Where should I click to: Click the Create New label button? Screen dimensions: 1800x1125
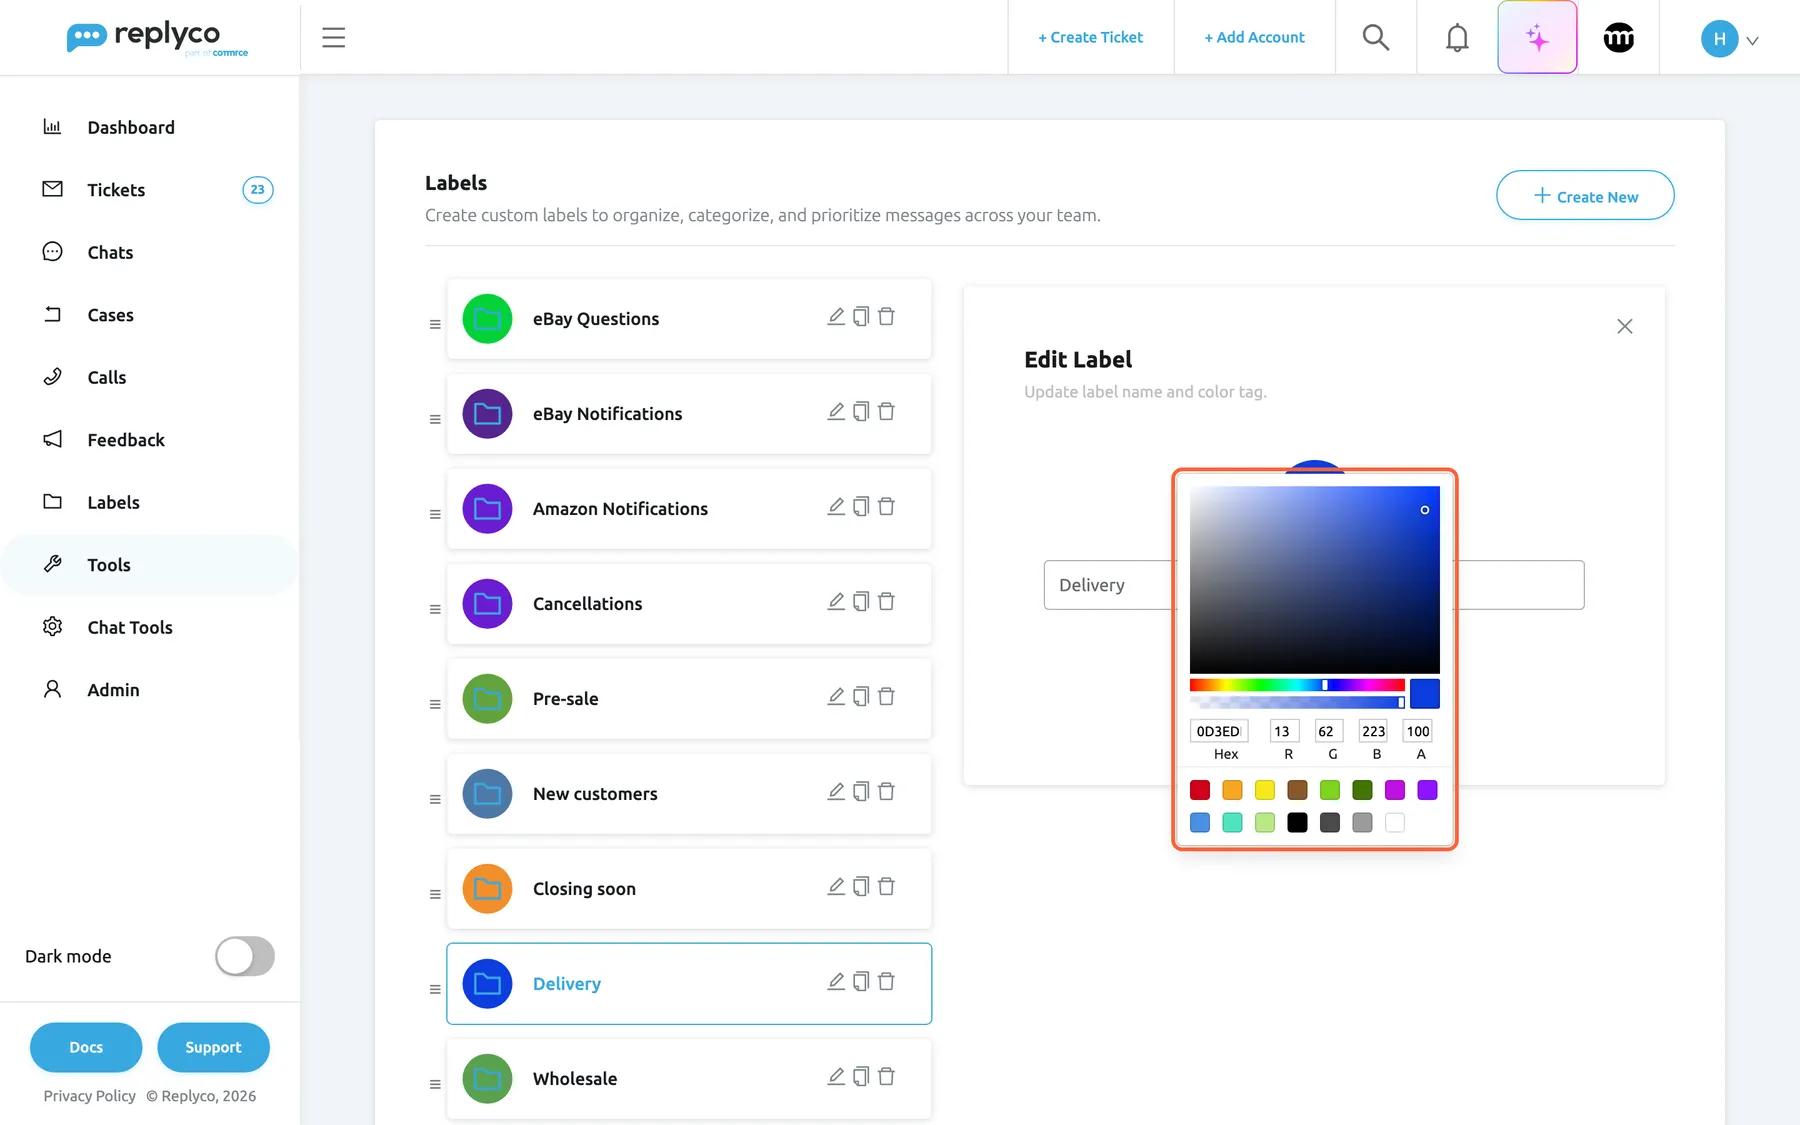(1585, 195)
